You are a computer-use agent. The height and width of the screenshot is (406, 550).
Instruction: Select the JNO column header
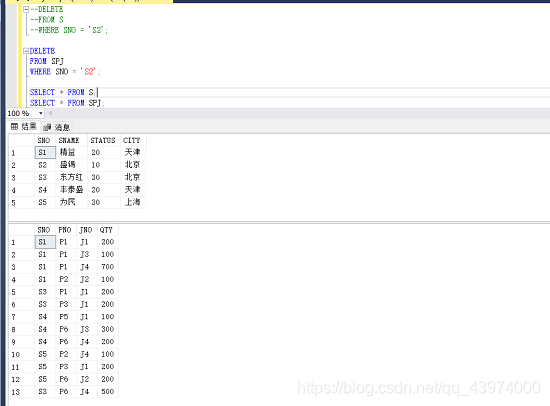tap(86, 230)
